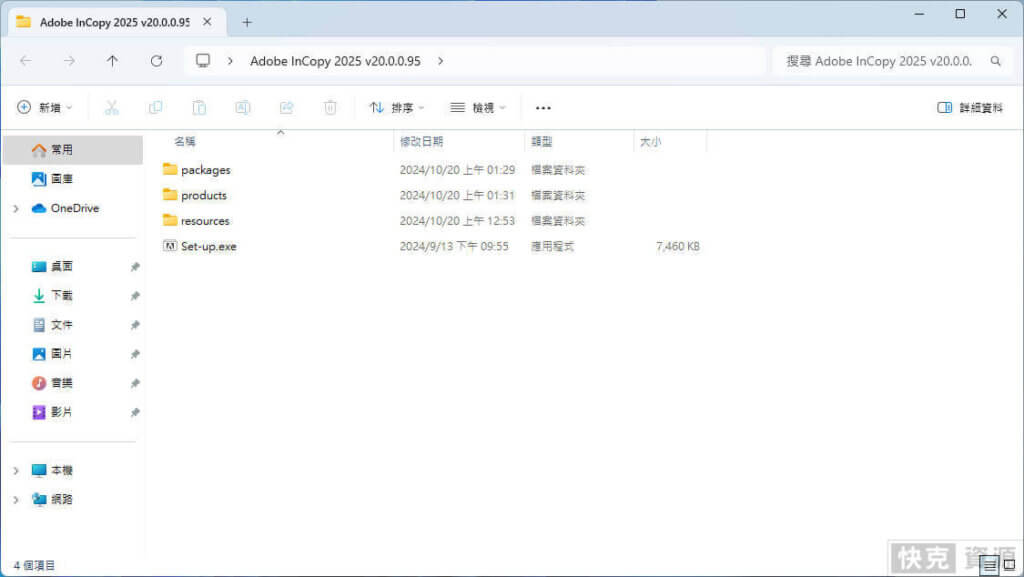Add a new Explorer tab
Image resolution: width=1024 pixels, height=577 pixels.
click(x=247, y=22)
